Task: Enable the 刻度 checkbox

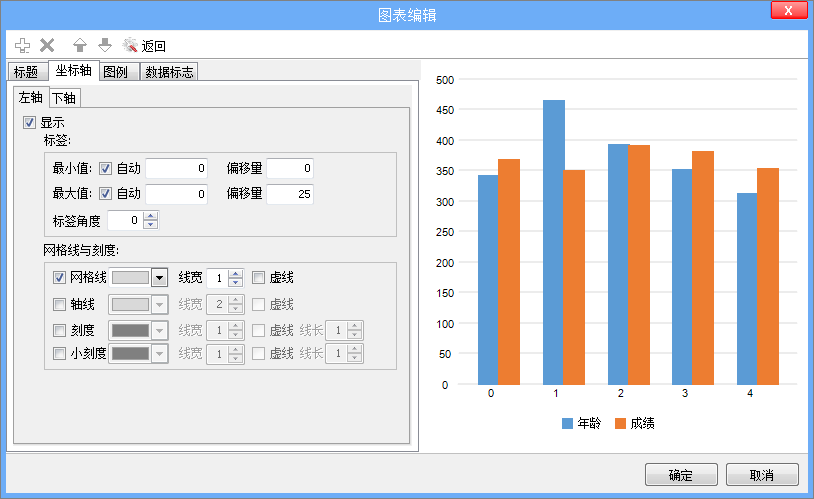Action: click(59, 330)
